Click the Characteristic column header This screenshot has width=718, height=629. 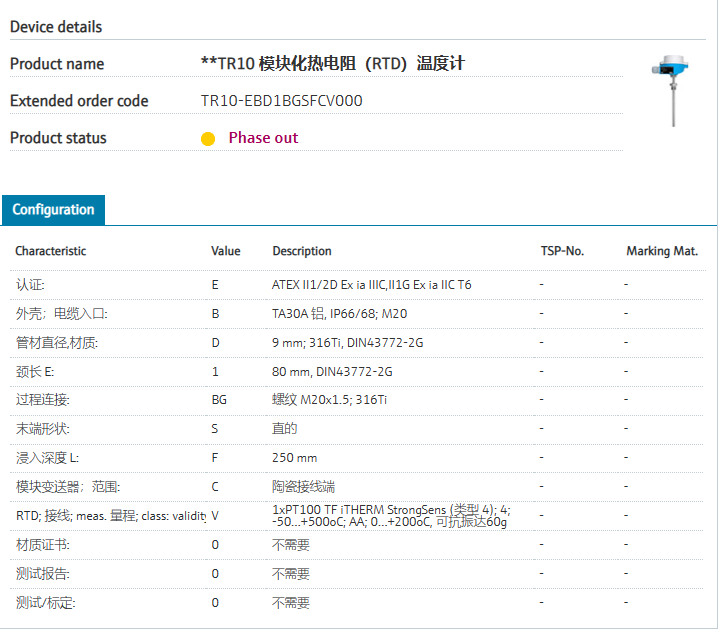pos(50,251)
